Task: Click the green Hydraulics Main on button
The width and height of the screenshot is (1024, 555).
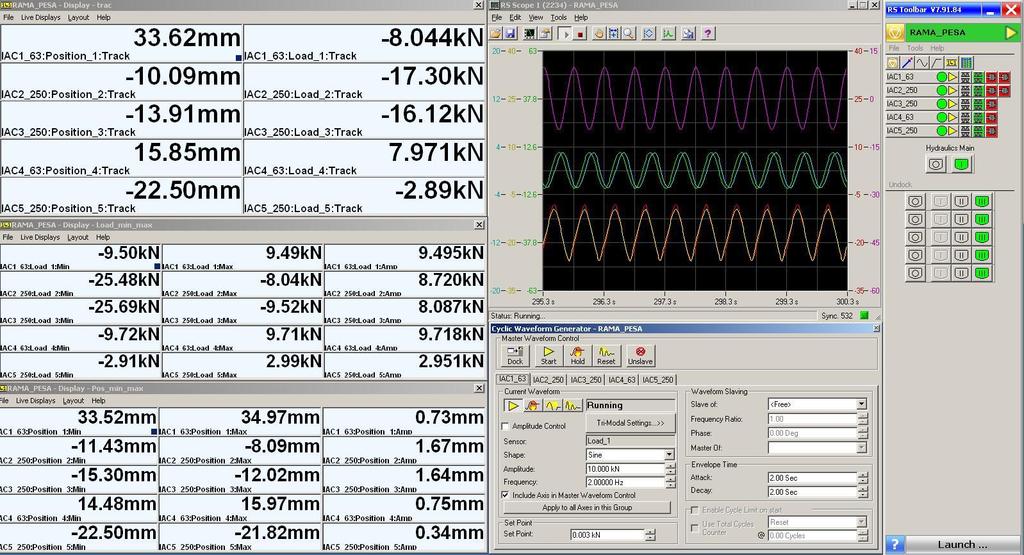Action: (x=960, y=165)
